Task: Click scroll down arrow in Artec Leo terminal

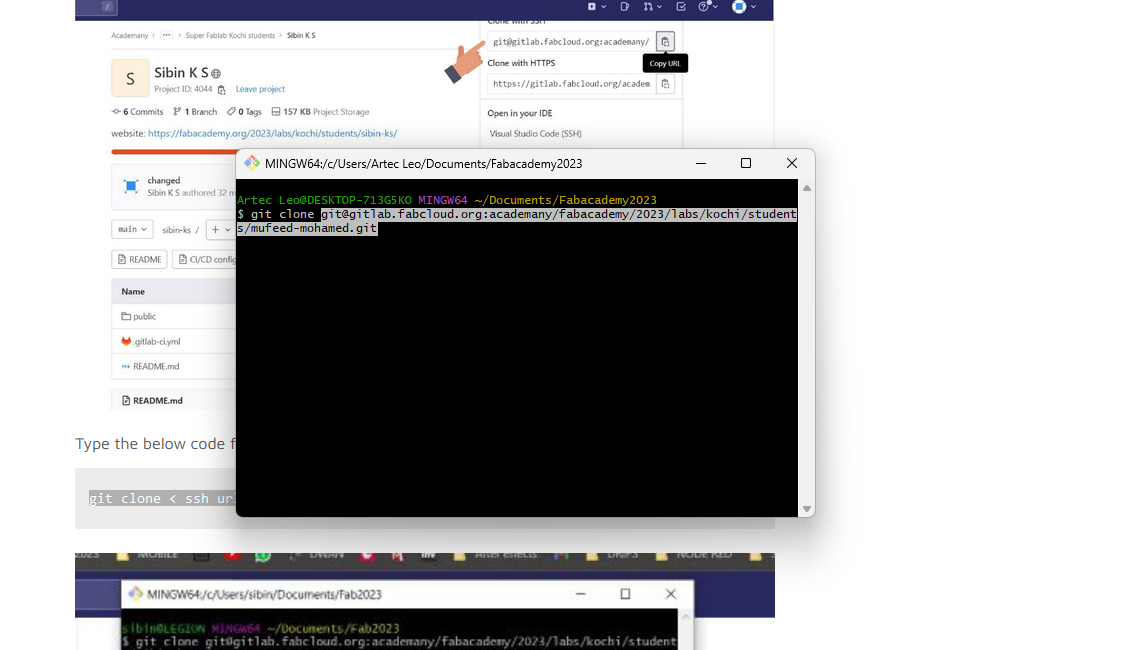Action: click(x=807, y=509)
